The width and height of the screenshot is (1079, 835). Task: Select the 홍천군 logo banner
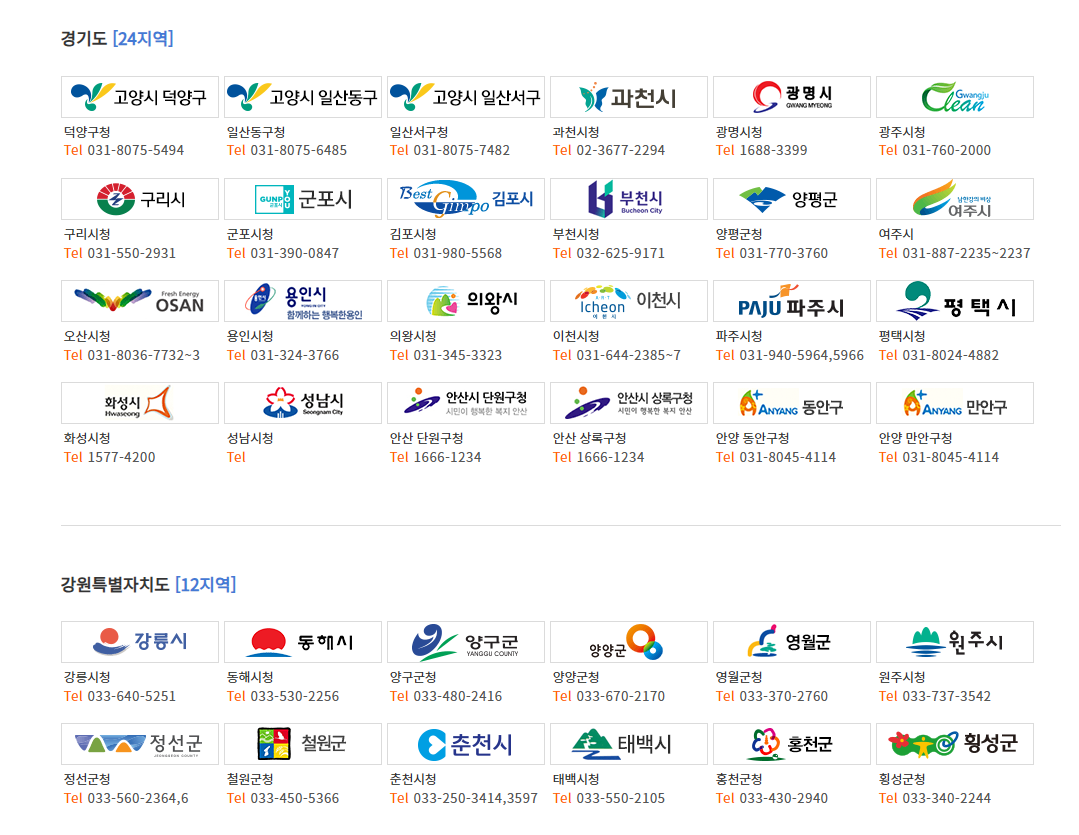pos(792,744)
